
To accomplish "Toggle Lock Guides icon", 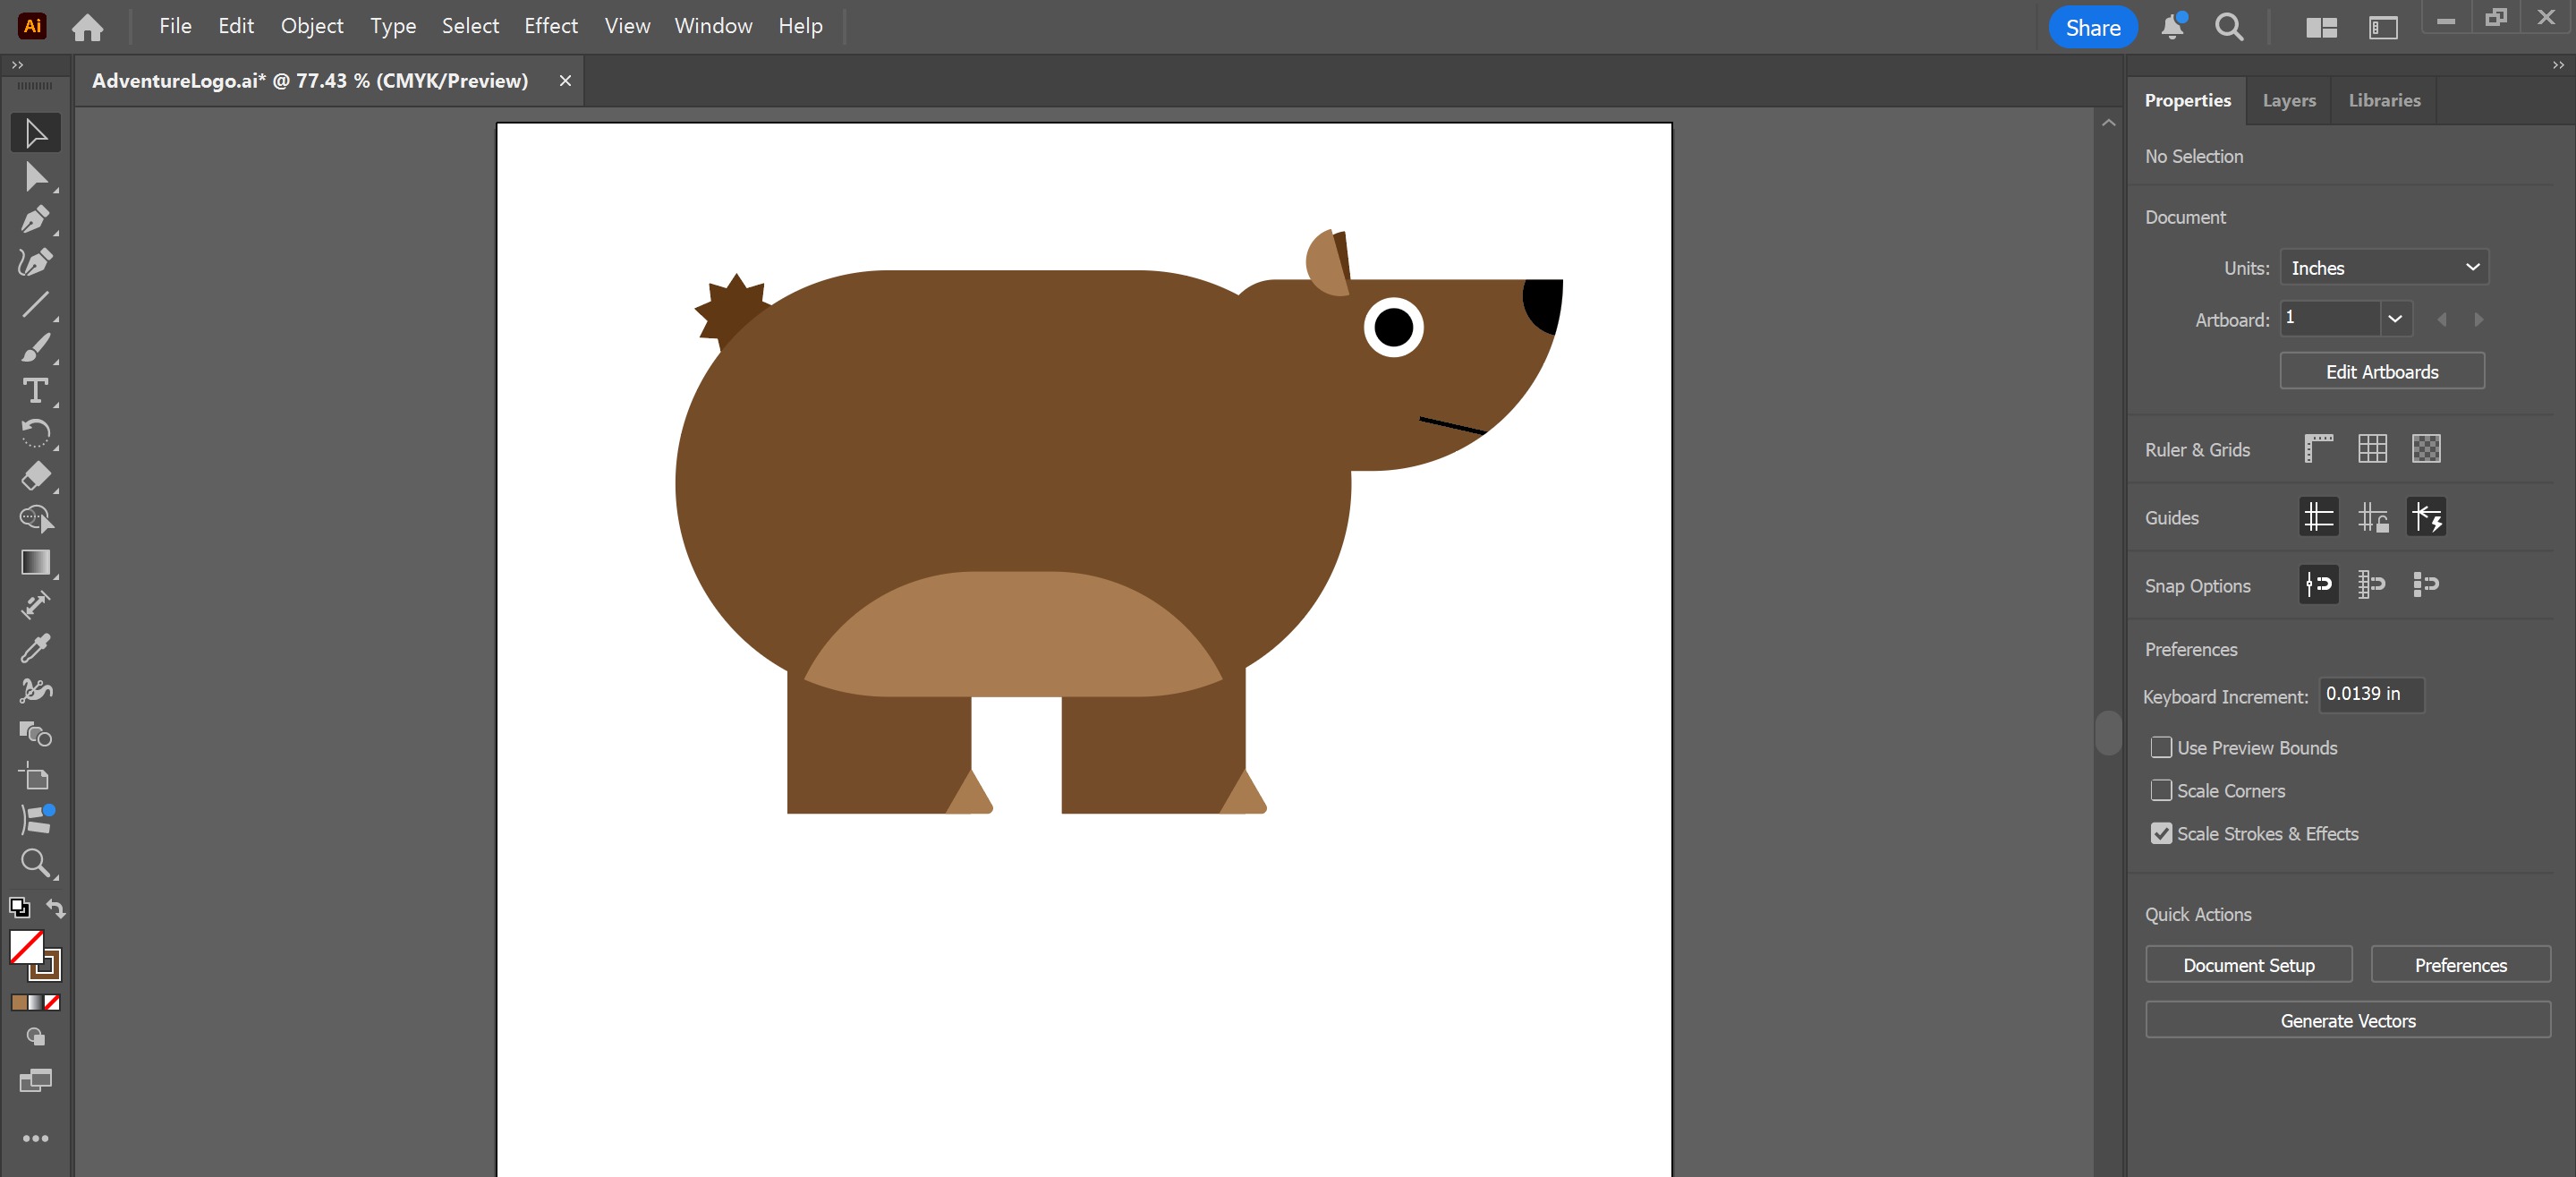I will (2372, 517).
